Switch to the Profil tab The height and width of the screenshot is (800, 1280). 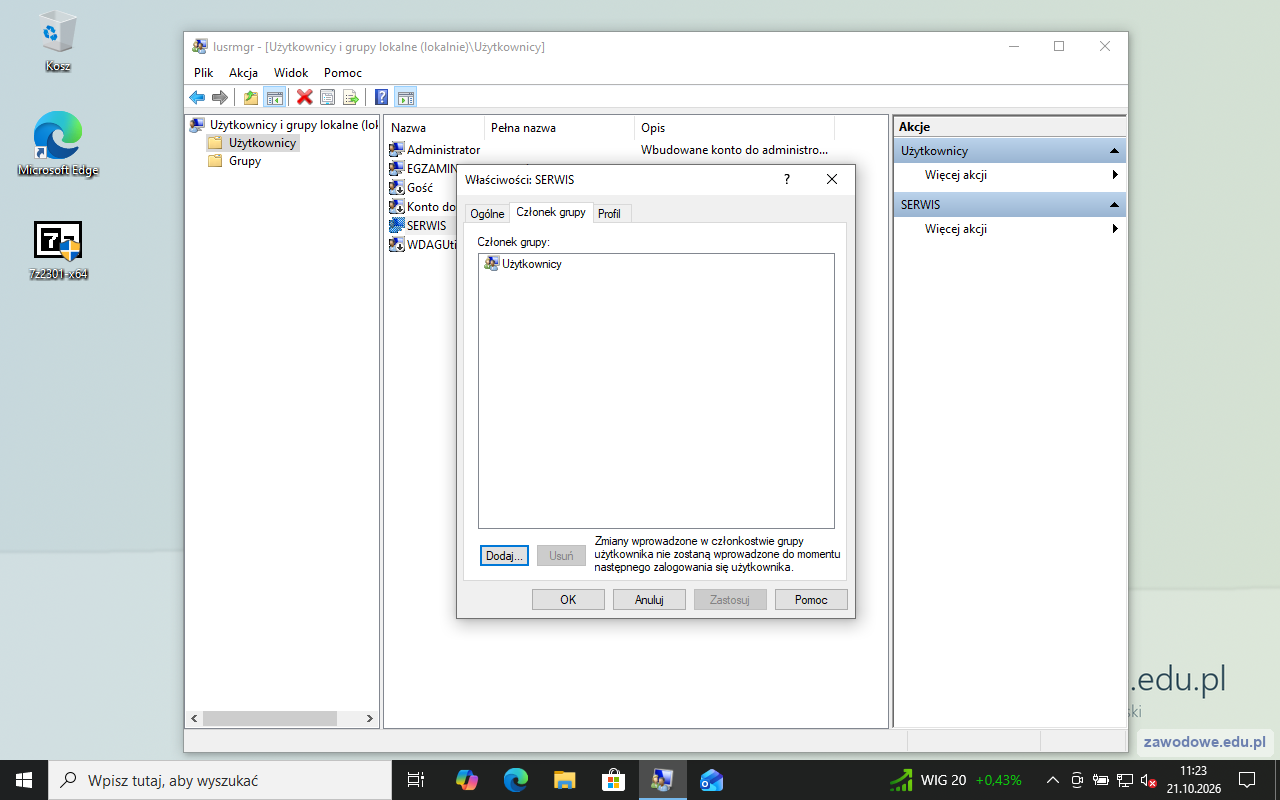click(x=609, y=214)
